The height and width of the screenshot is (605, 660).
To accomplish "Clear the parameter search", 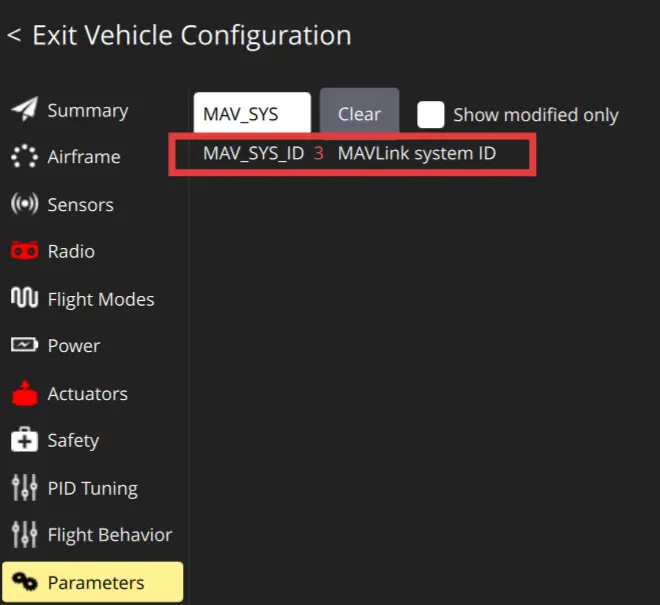I will point(359,113).
